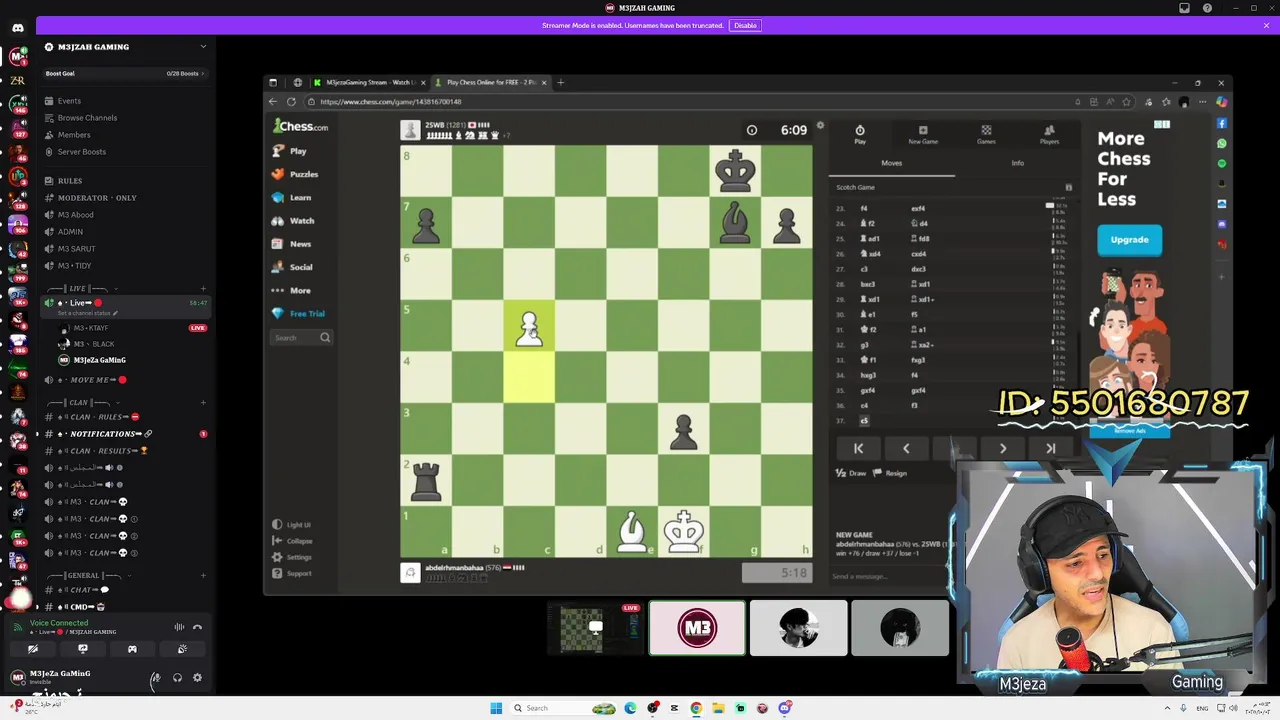Select Play in chess.com left menu
Viewport: 1280px width, 720px height.
[298, 151]
